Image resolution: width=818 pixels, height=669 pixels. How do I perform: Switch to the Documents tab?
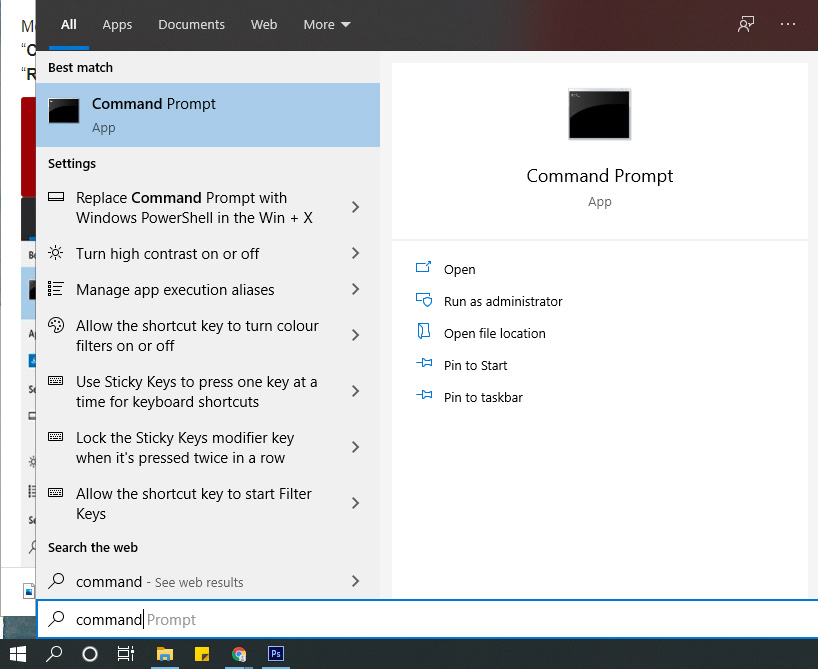(191, 25)
